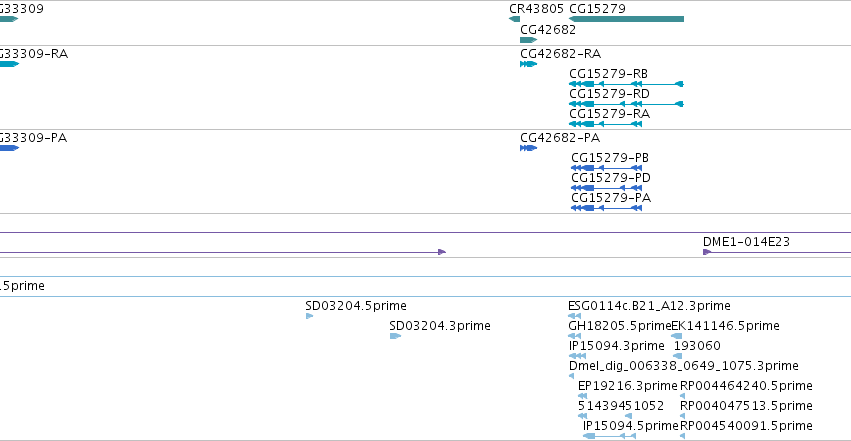Screen dimensions: 851x441
Task: Select the 5143945 arrow glyph
Action: (582, 416)
